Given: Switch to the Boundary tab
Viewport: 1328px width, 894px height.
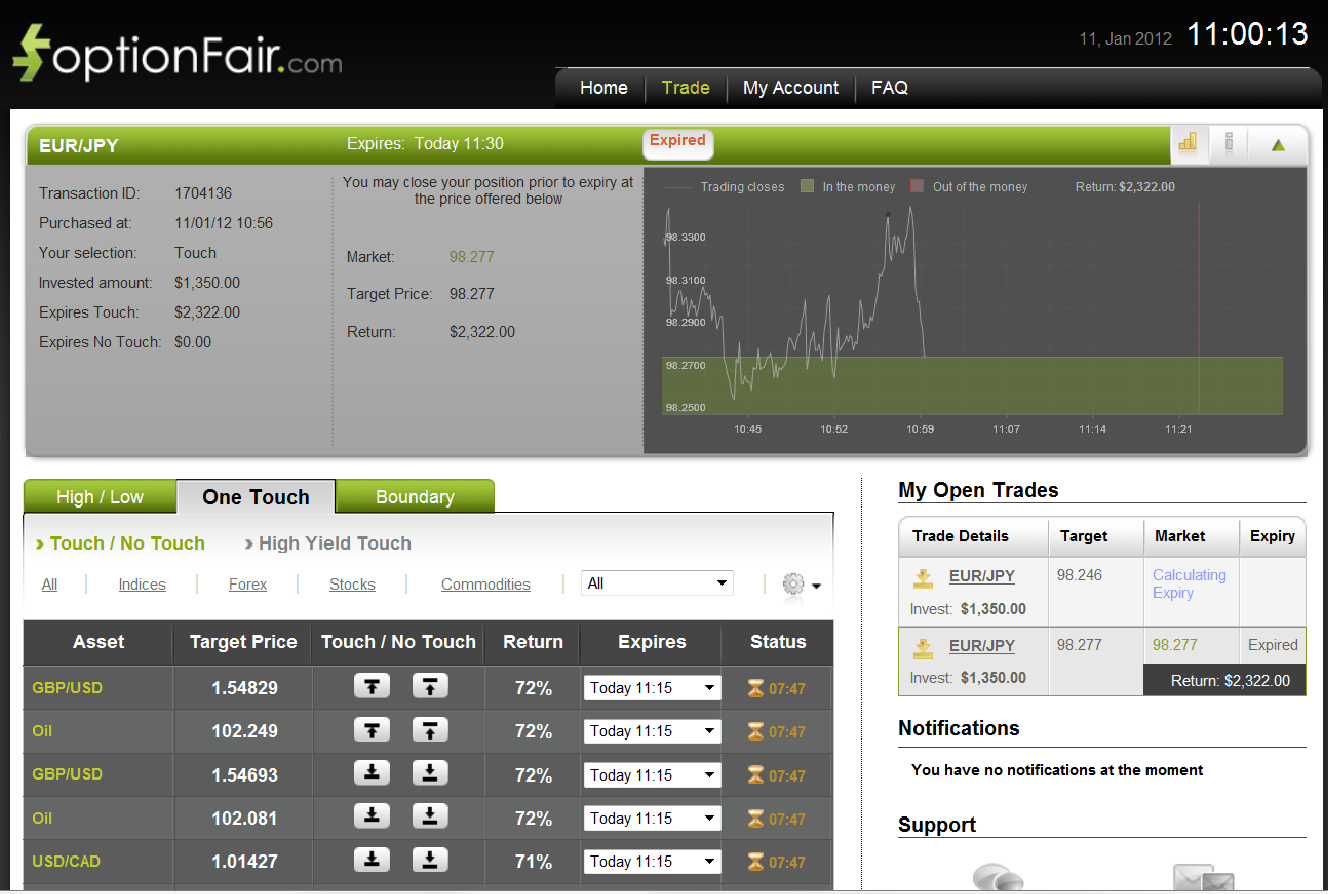Looking at the screenshot, I should (x=415, y=496).
